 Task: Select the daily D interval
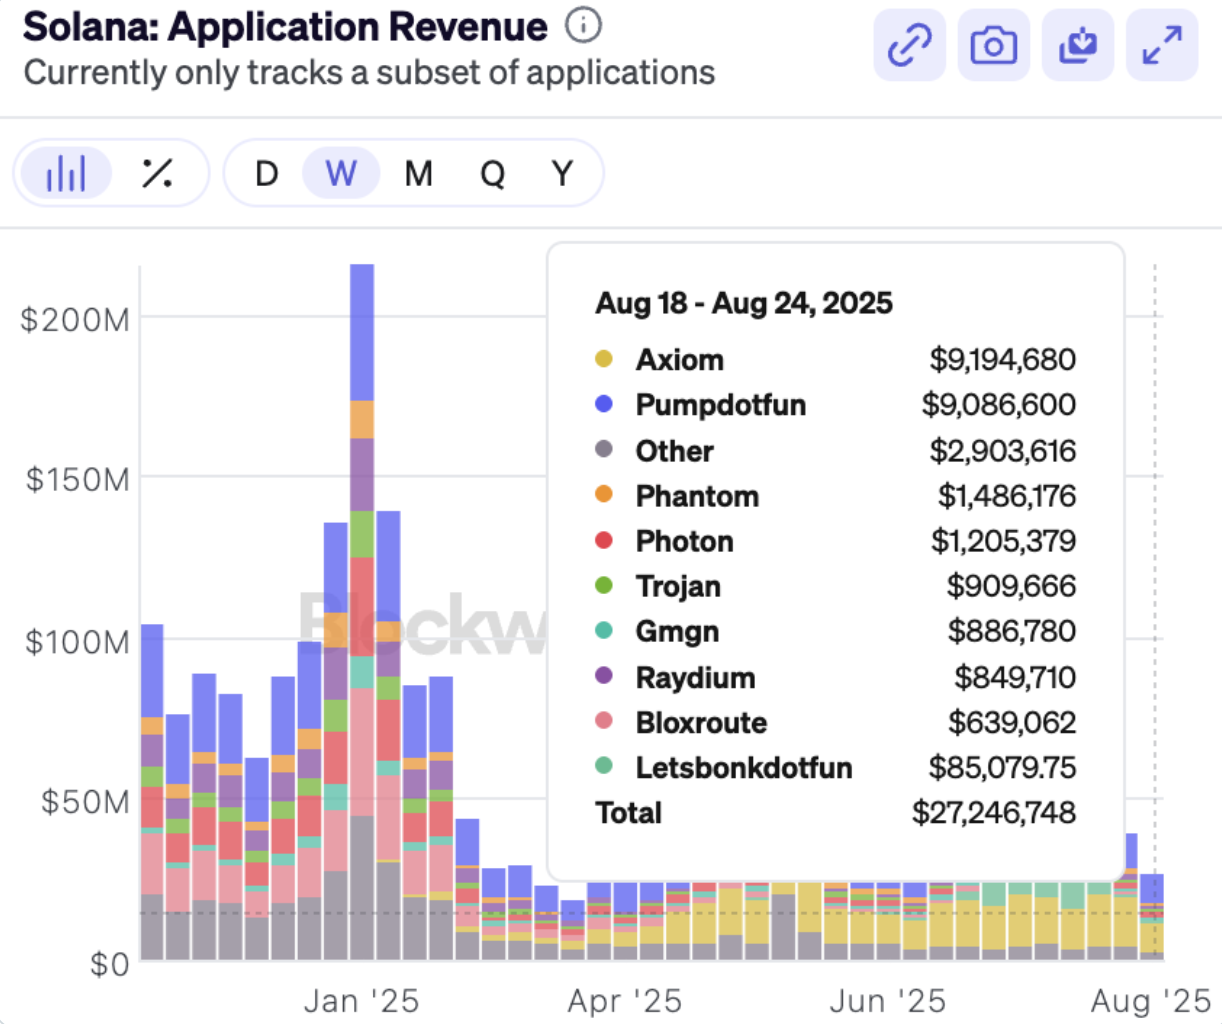pos(266,173)
